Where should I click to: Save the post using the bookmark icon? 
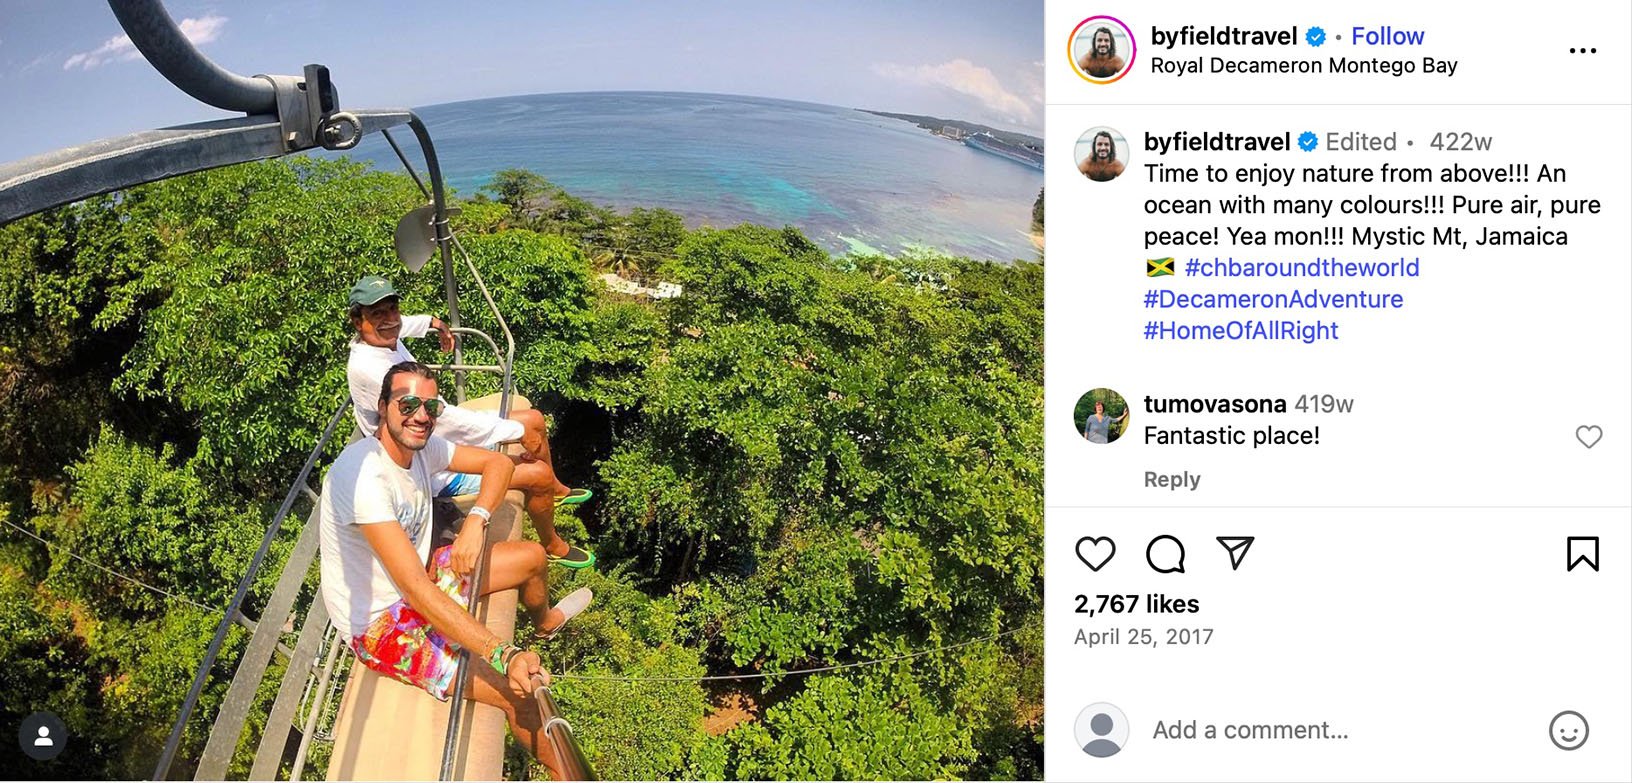(1585, 553)
